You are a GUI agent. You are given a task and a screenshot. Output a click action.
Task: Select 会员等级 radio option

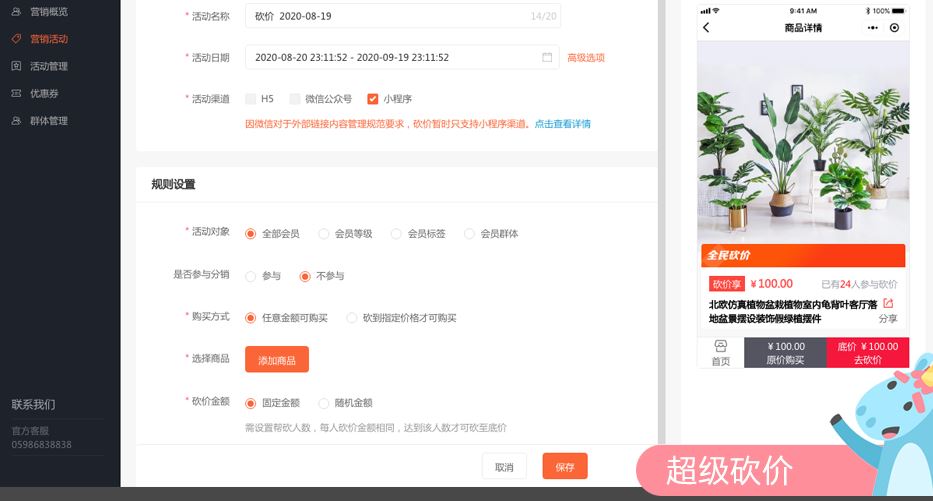point(324,234)
